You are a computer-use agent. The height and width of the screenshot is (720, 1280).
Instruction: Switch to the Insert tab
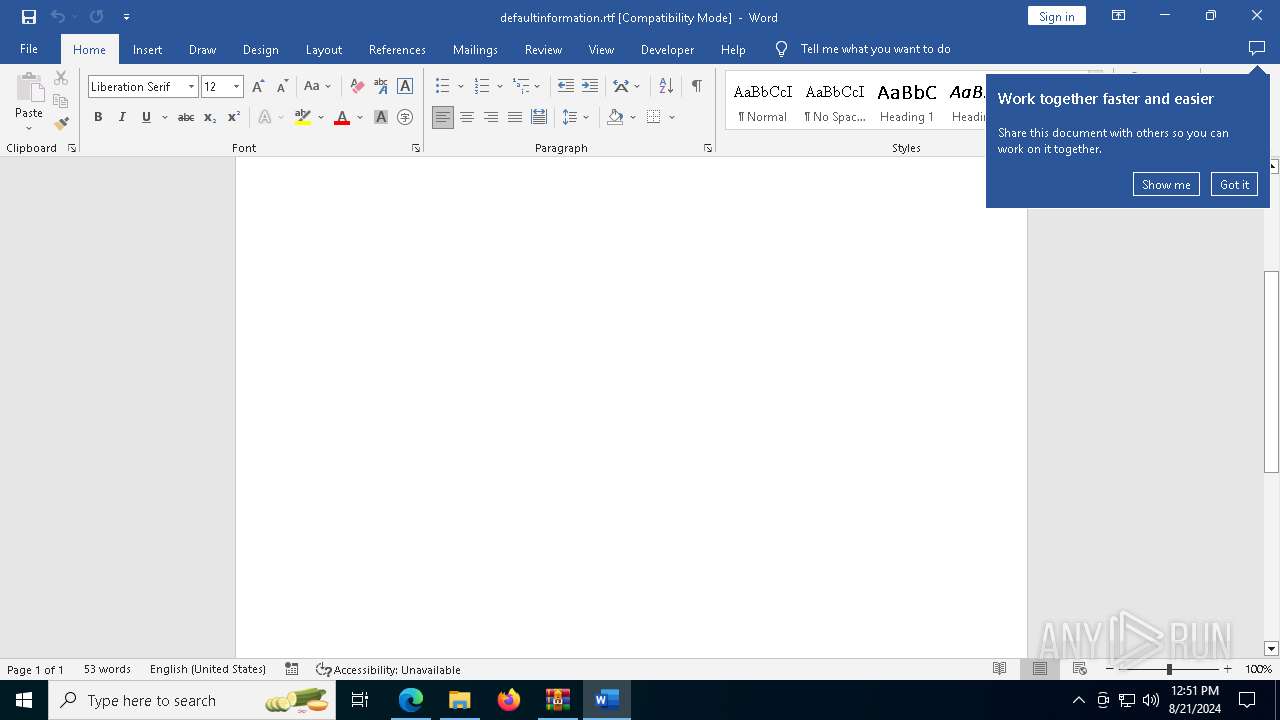(x=147, y=49)
